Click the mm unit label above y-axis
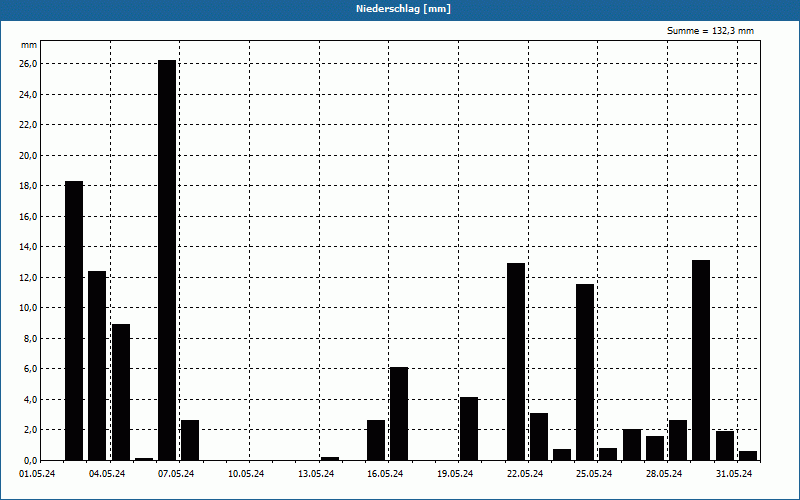This screenshot has width=800, height=500. (29, 46)
